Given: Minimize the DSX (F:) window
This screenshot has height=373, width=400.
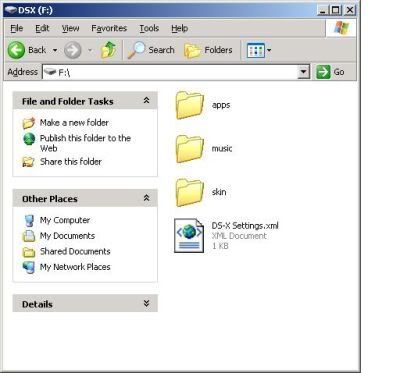Looking at the screenshot, I should point(323,10).
